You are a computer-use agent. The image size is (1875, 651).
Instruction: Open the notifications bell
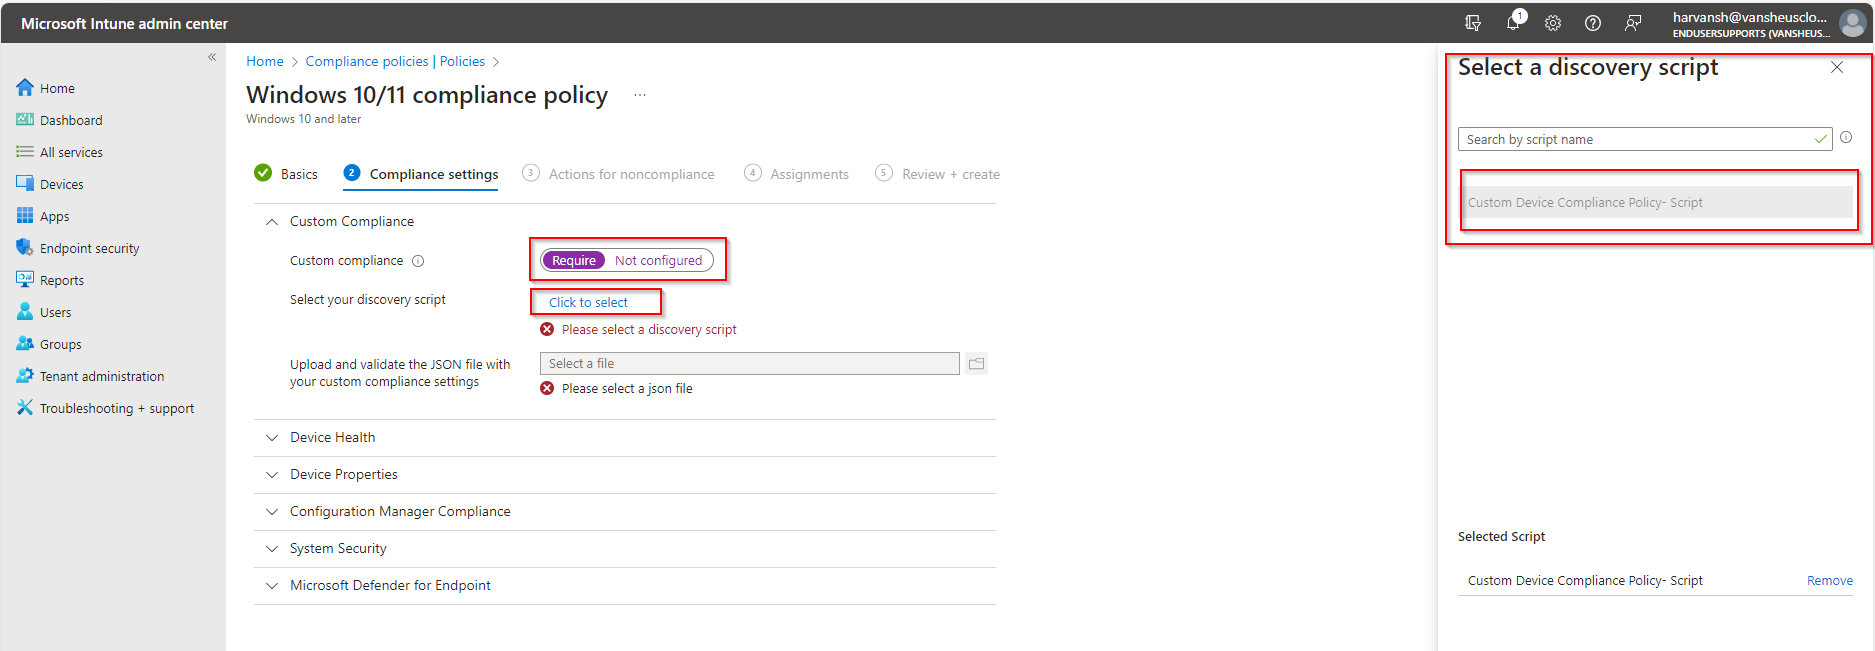pos(1513,22)
